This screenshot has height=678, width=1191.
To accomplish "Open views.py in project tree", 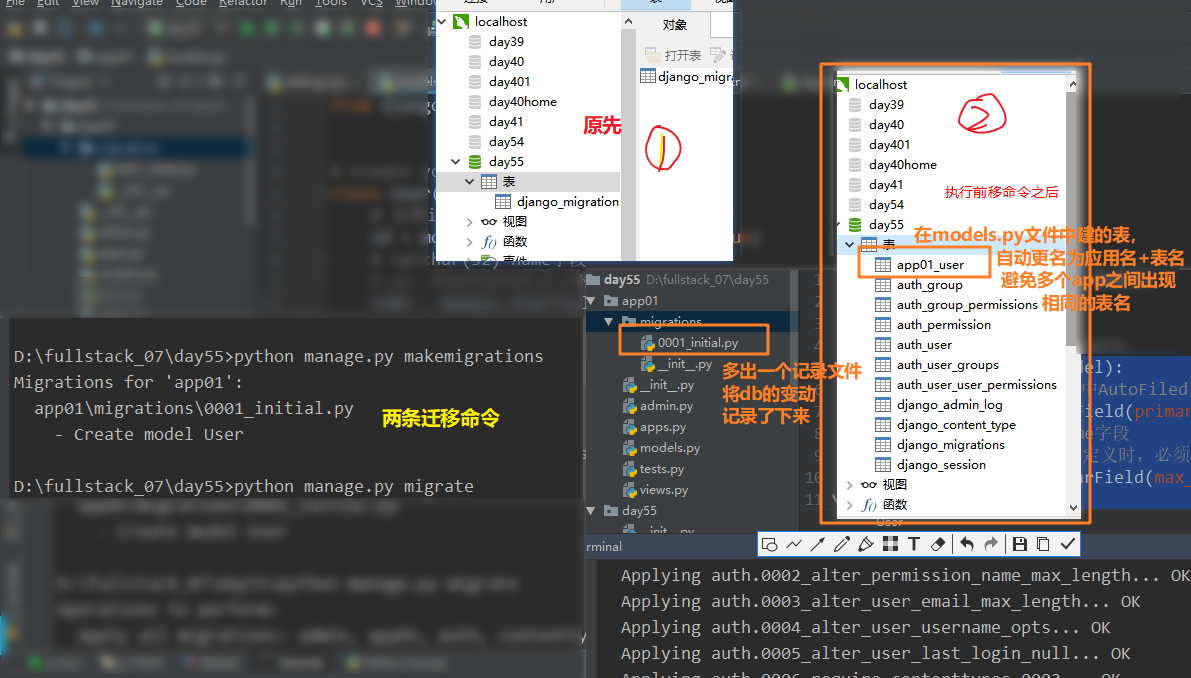I will [x=663, y=490].
